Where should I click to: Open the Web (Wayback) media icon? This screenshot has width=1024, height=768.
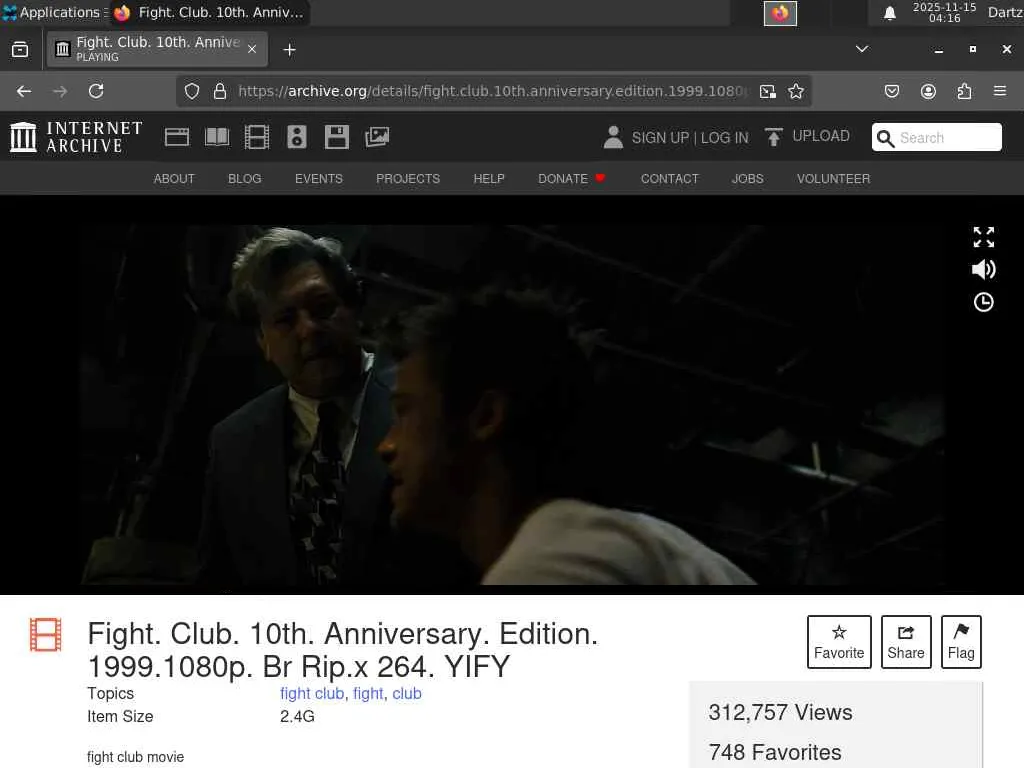click(177, 137)
